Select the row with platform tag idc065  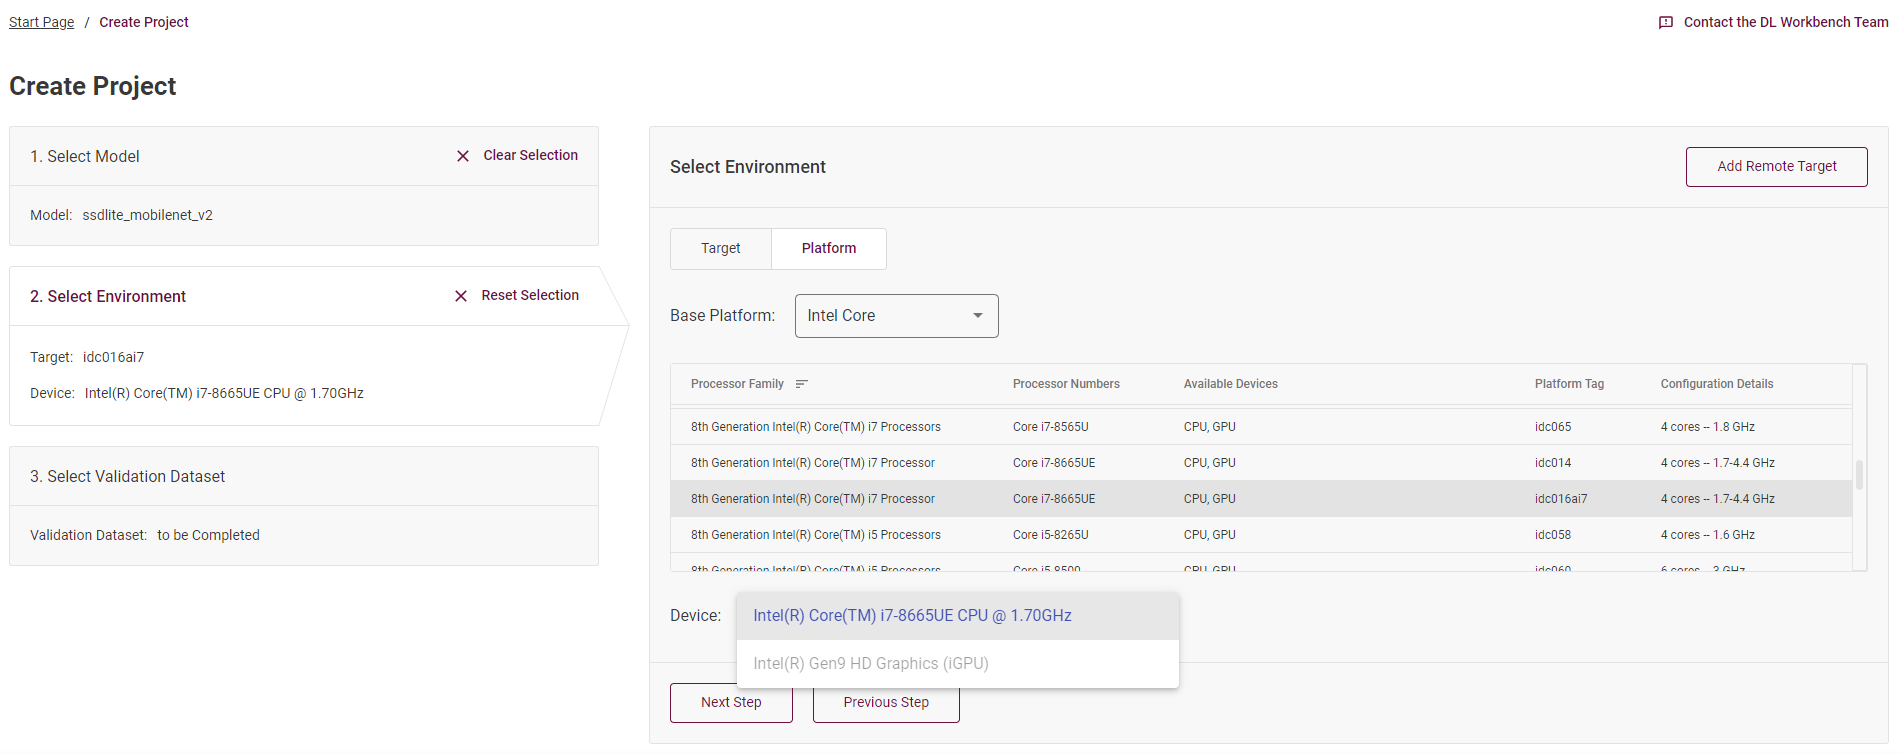1261,427
